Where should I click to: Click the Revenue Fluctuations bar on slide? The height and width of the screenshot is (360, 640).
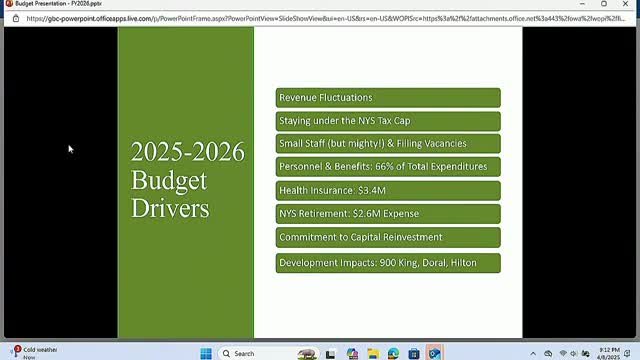[388, 98]
